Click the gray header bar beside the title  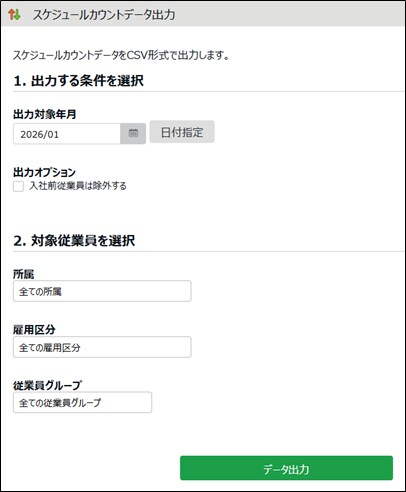[x=290, y=15]
